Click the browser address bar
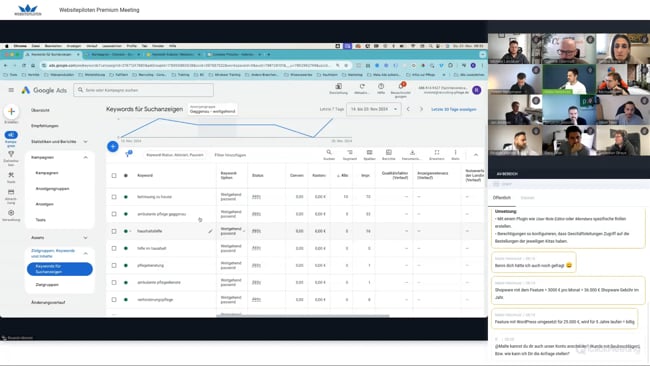 (189, 65)
